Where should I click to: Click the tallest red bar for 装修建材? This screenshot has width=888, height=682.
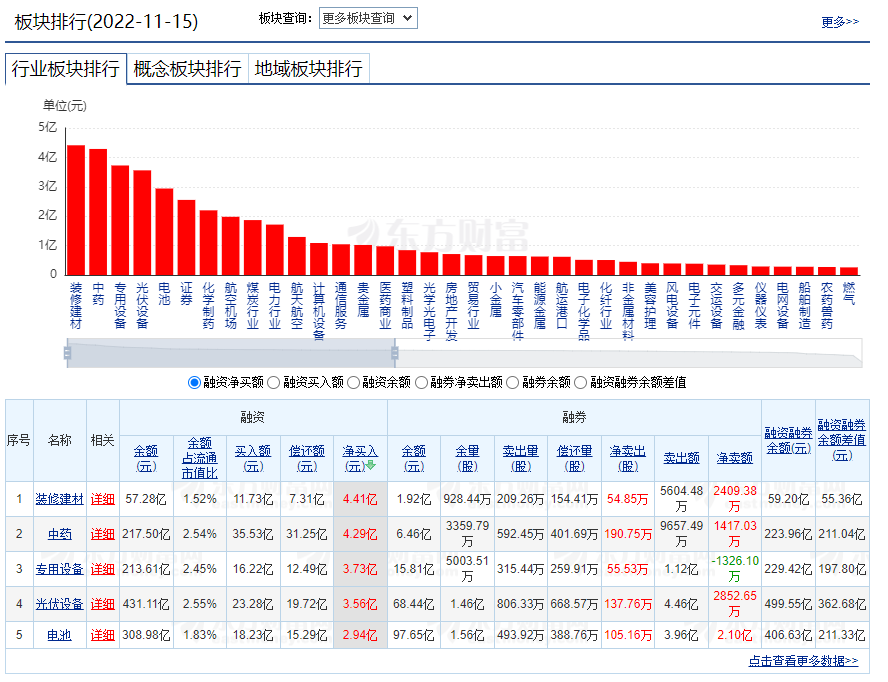[76, 208]
